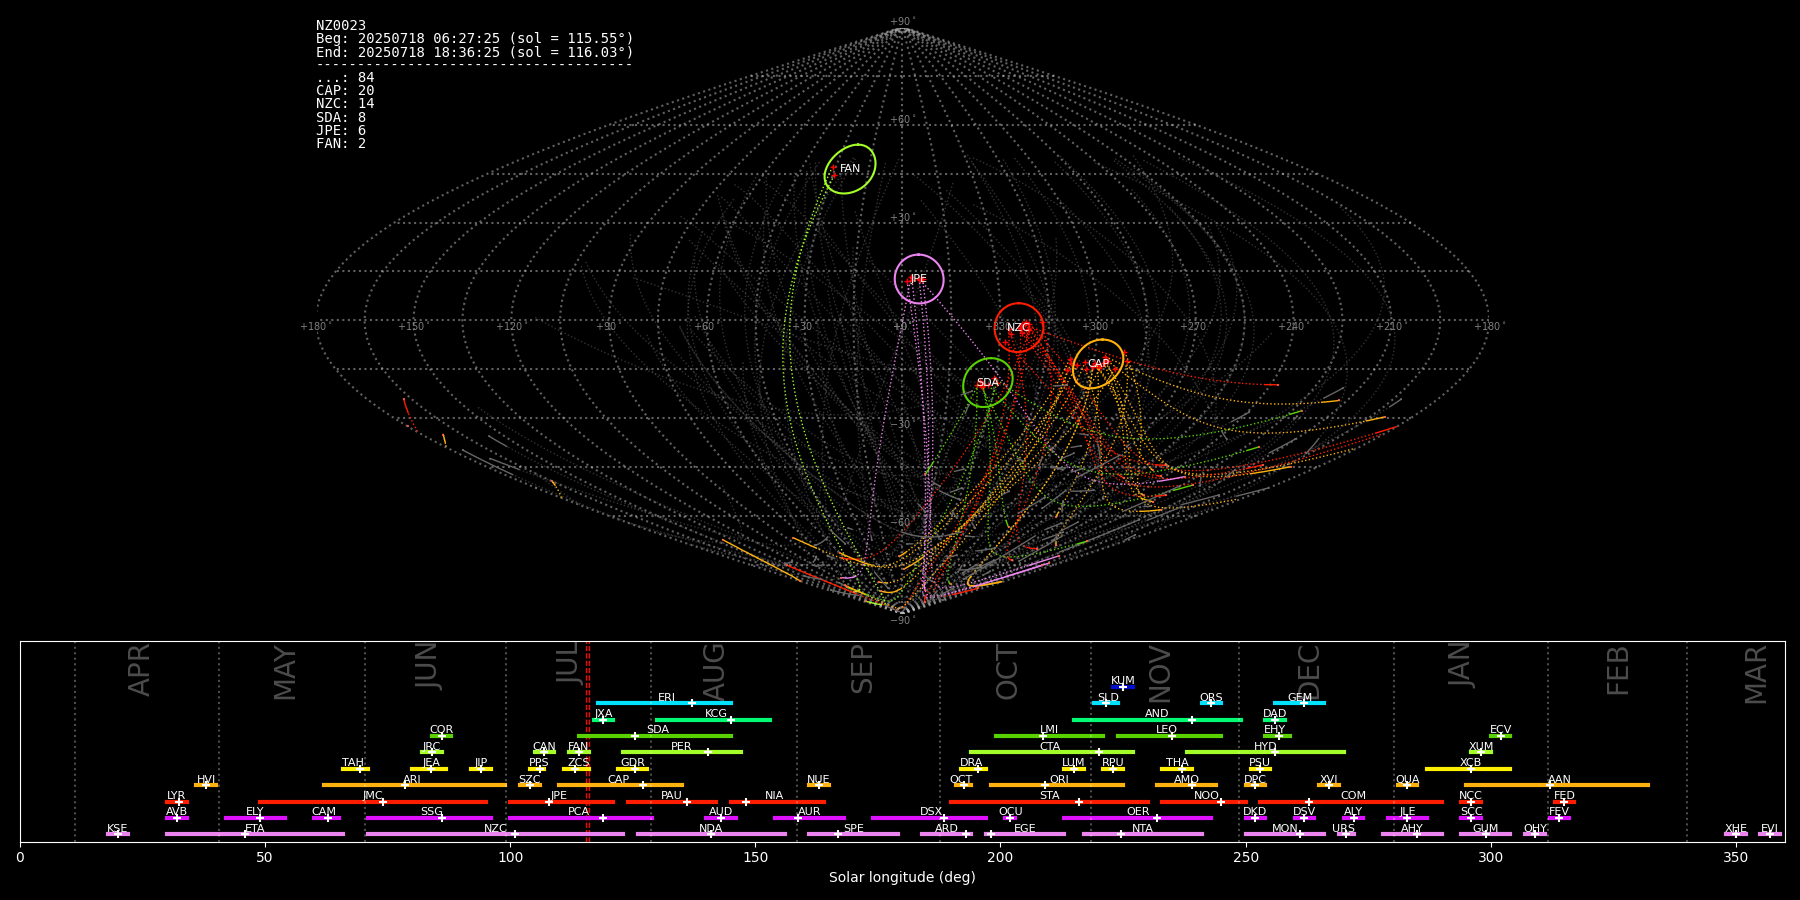Image resolution: width=1800 pixels, height=900 pixels.
Task: Click the LMI shower bar in the timeline
Action: (1049, 736)
